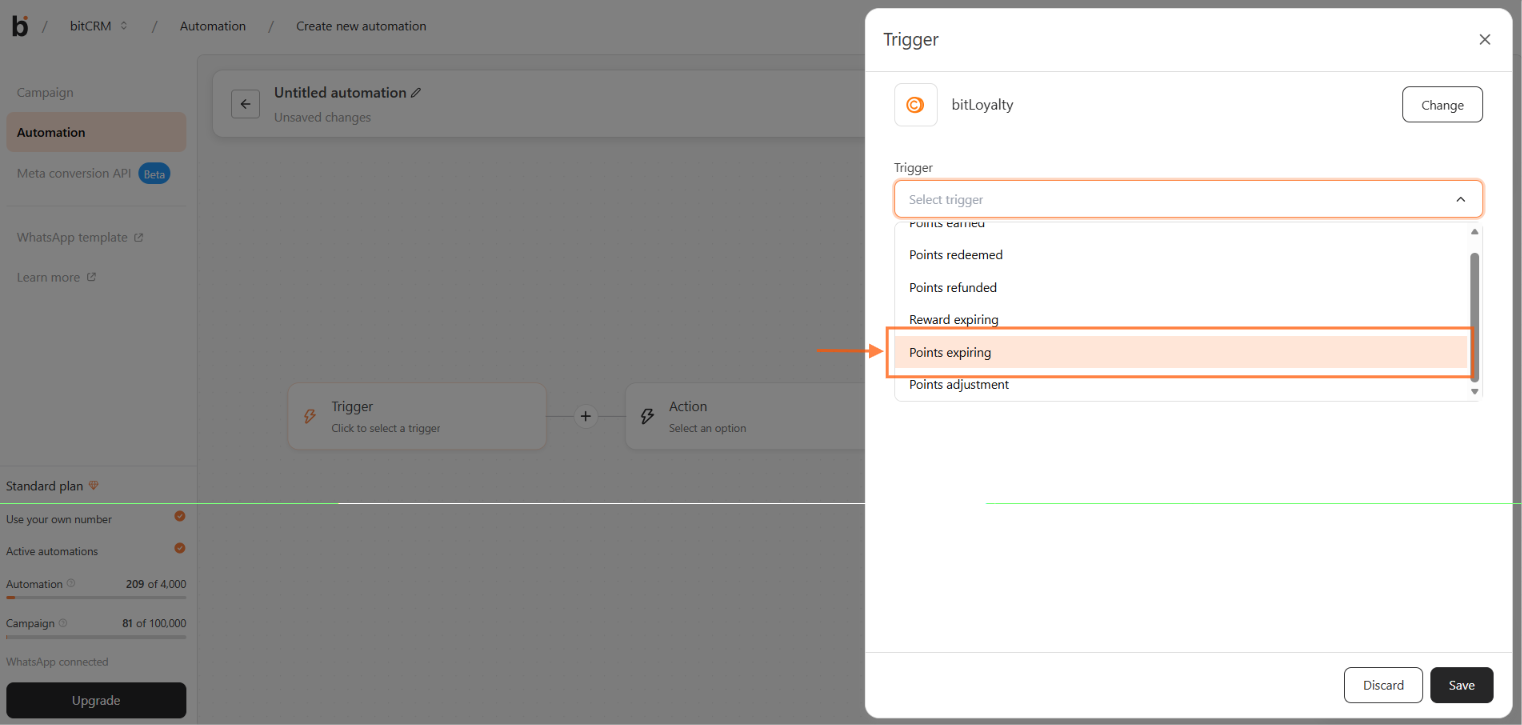Click the Save button
Viewport: 1522px width, 725px height.
click(1461, 685)
